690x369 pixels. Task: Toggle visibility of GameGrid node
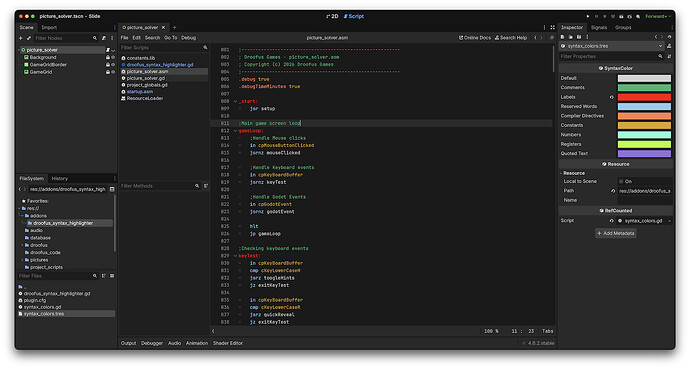point(113,72)
